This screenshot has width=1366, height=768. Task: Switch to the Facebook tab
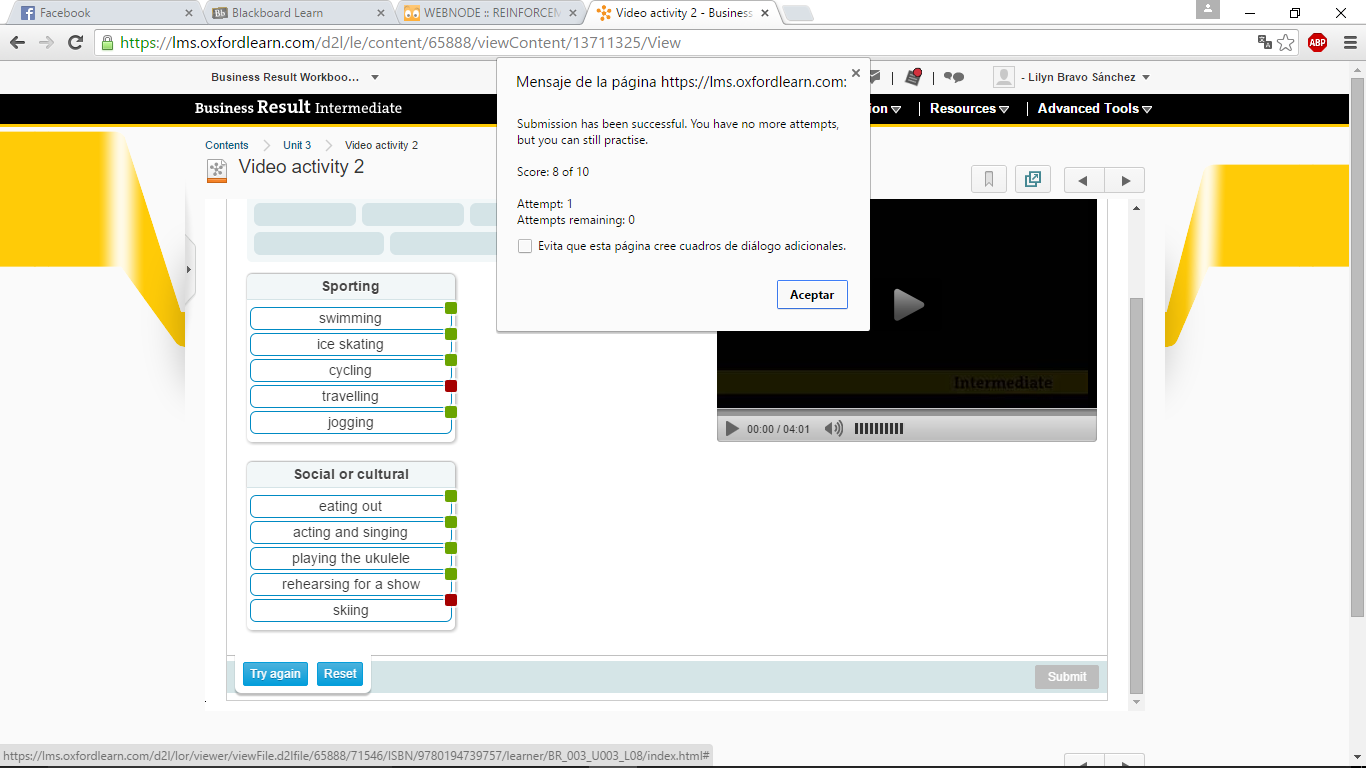click(x=100, y=13)
